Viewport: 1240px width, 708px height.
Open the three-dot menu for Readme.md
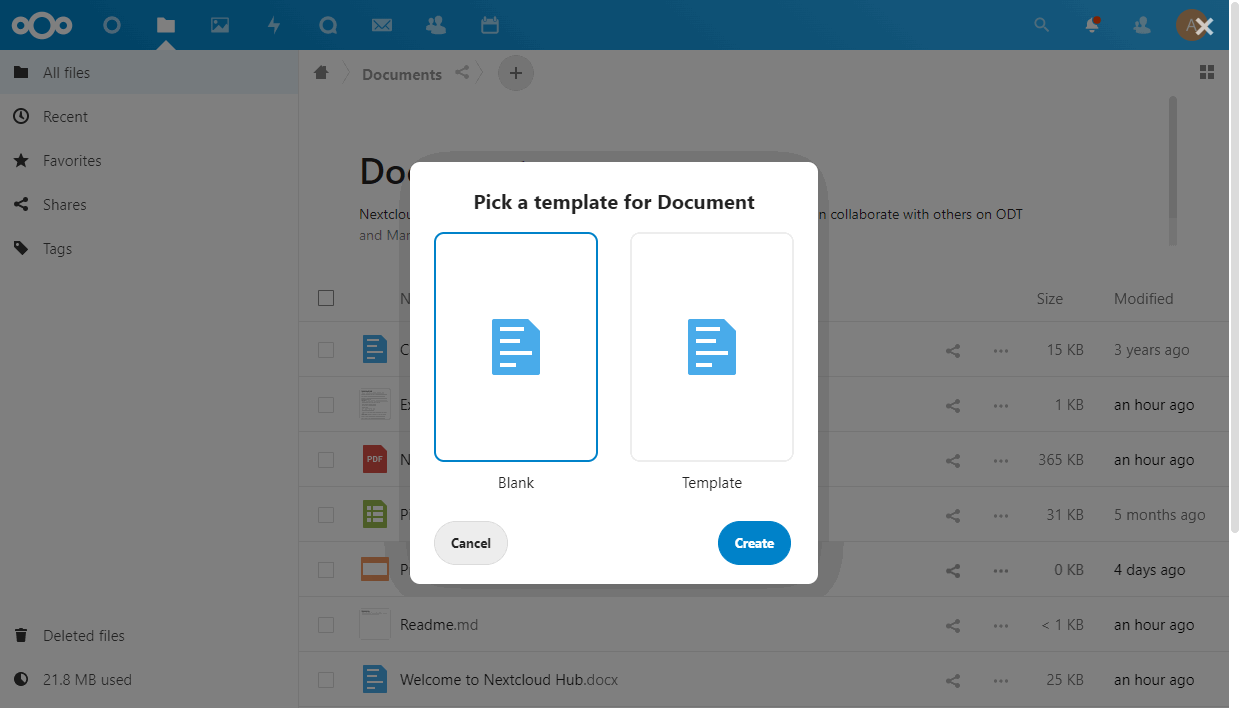[x=1000, y=625]
